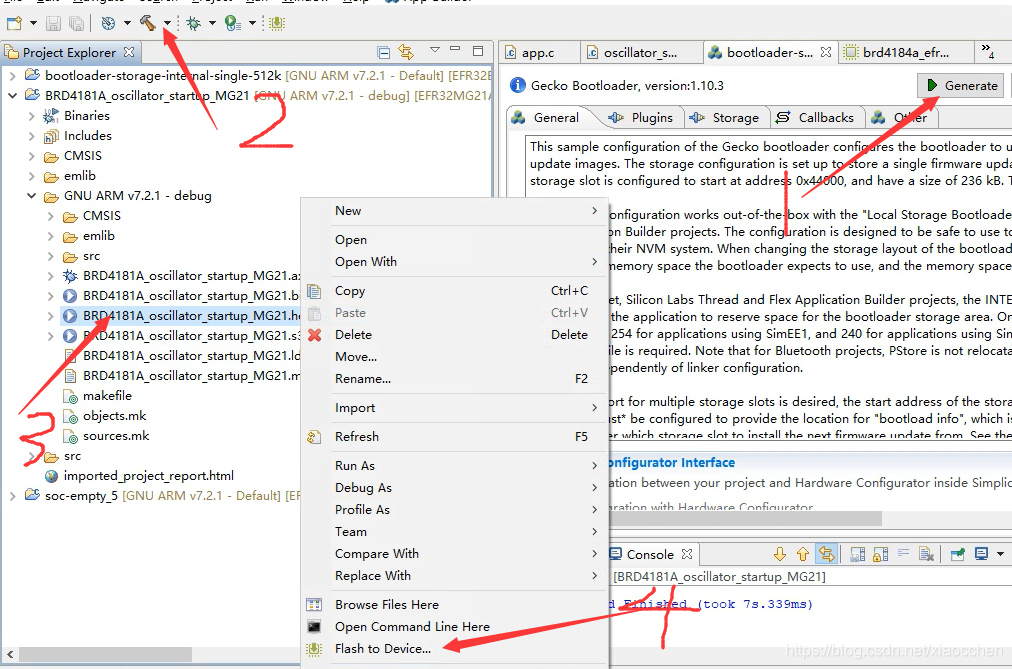Minimize the Project Explorer view
This screenshot has height=669, width=1012.
pos(456,50)
